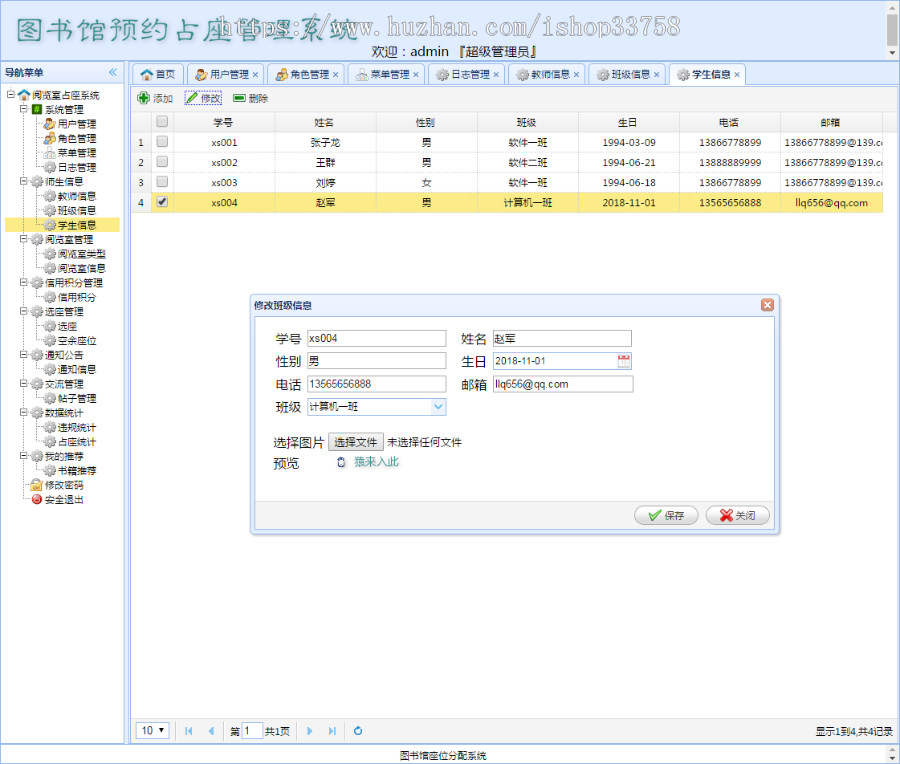Collapse the navigation sidebar with « icon
Screen dimensions: 900x764
[112, 71]
